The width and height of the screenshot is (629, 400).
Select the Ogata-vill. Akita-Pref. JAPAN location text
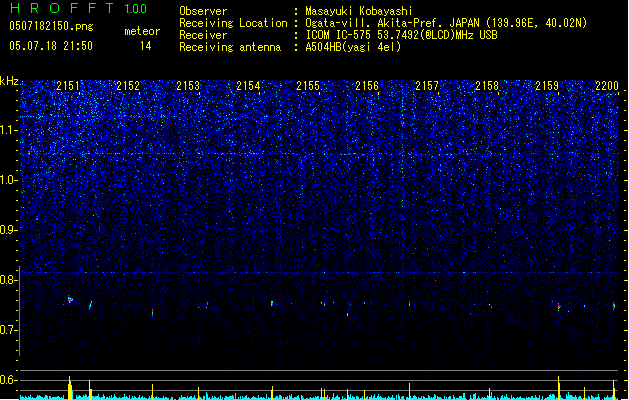pyautogui.click(x=446, y=23)
